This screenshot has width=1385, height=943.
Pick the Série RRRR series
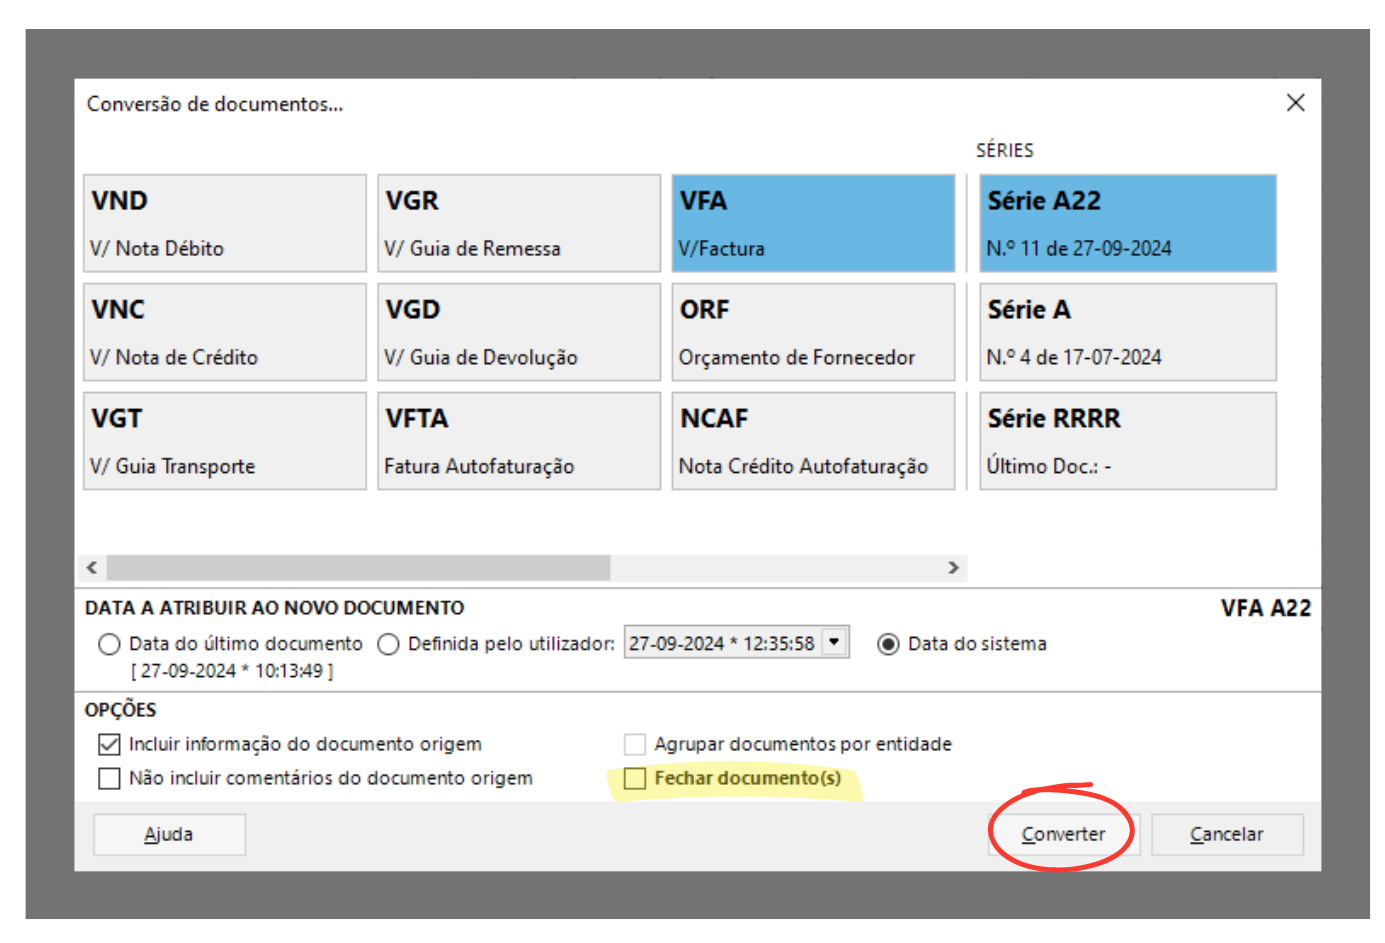(1127, 441)
